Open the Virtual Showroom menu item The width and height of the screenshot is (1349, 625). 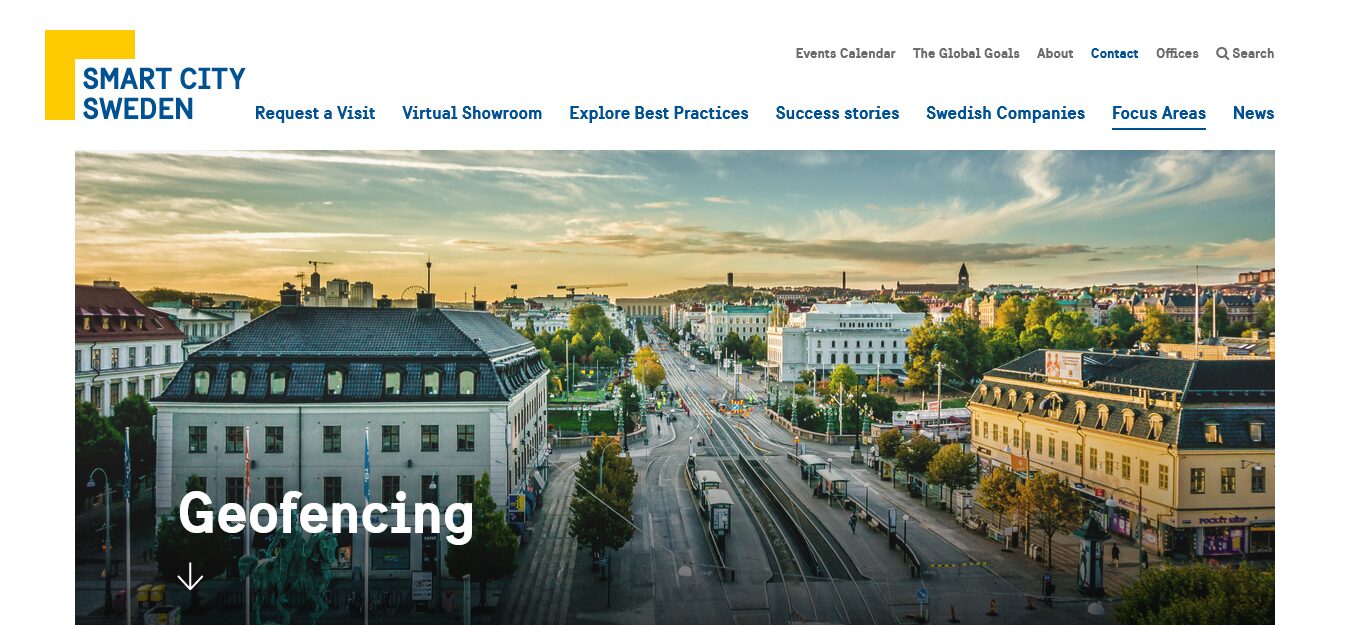click(472, 113)
